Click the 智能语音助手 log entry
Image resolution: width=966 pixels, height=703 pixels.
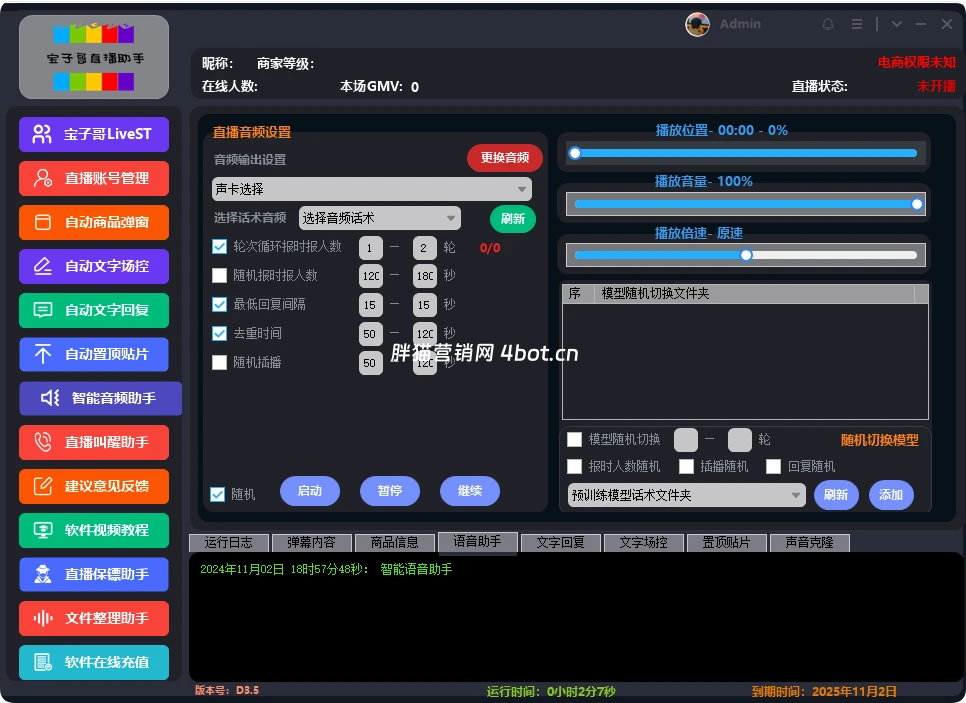click(414, 569)
